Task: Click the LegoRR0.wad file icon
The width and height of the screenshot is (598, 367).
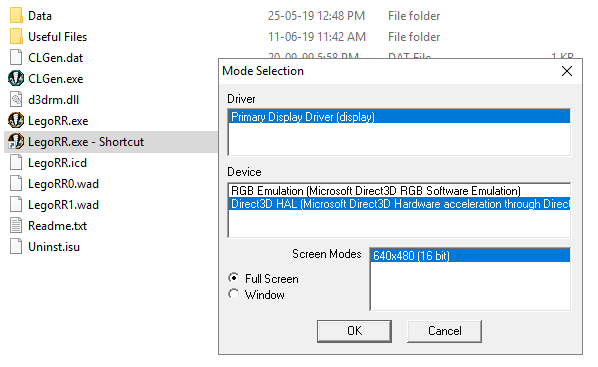Action: (16, 184)
